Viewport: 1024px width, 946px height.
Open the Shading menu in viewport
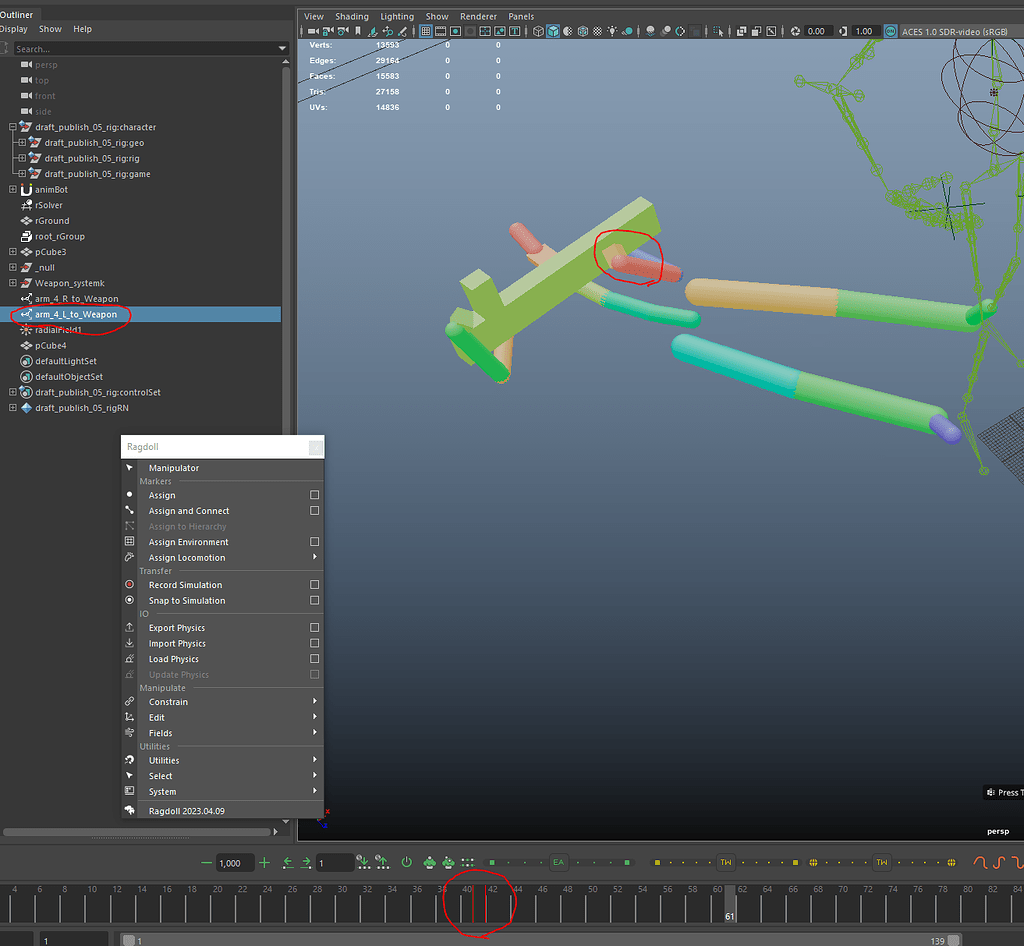coord(351,17)
